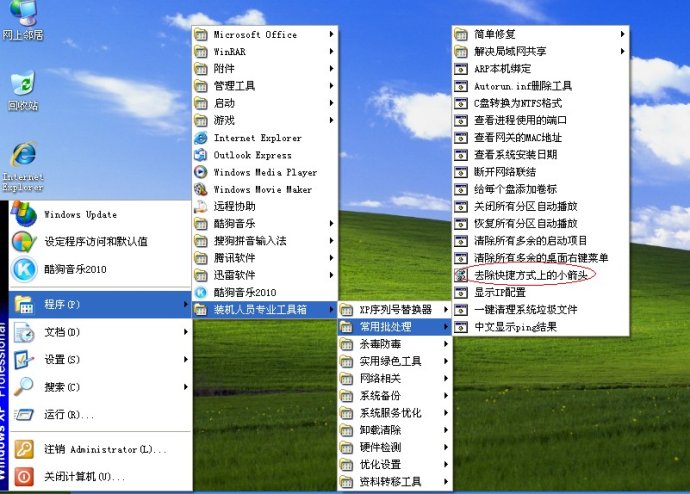Open the 搜狗拼音输入法 folder
The height and width of the screenshot is (494, 690).
point(265,241)
